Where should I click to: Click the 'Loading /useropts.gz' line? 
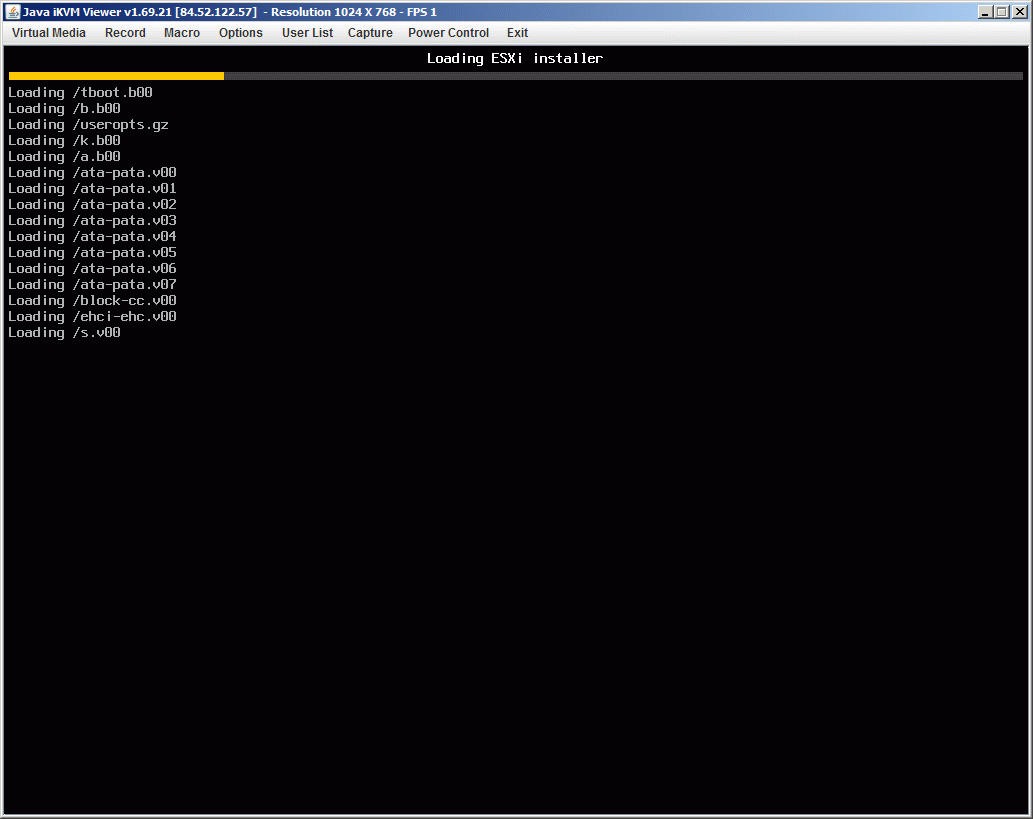(88, 125)
